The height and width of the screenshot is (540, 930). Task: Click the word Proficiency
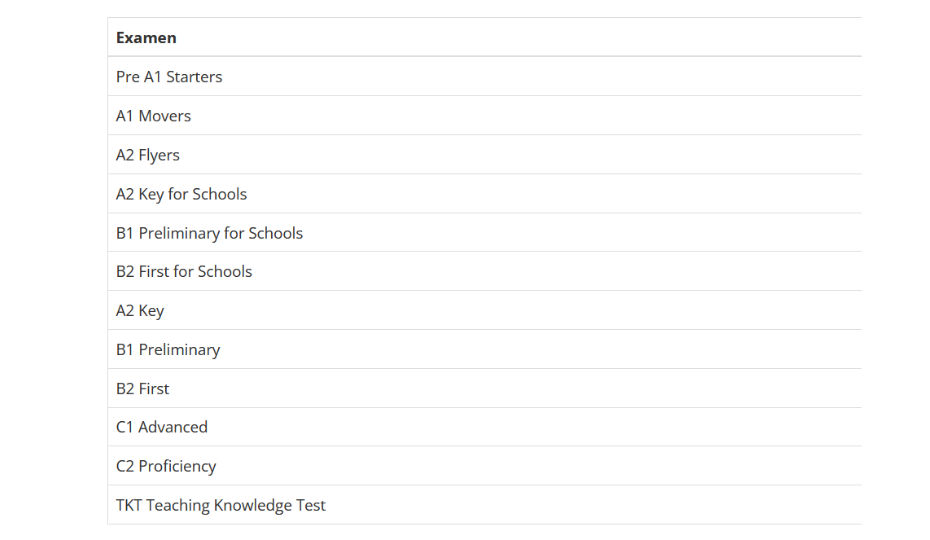coord(177,466)
